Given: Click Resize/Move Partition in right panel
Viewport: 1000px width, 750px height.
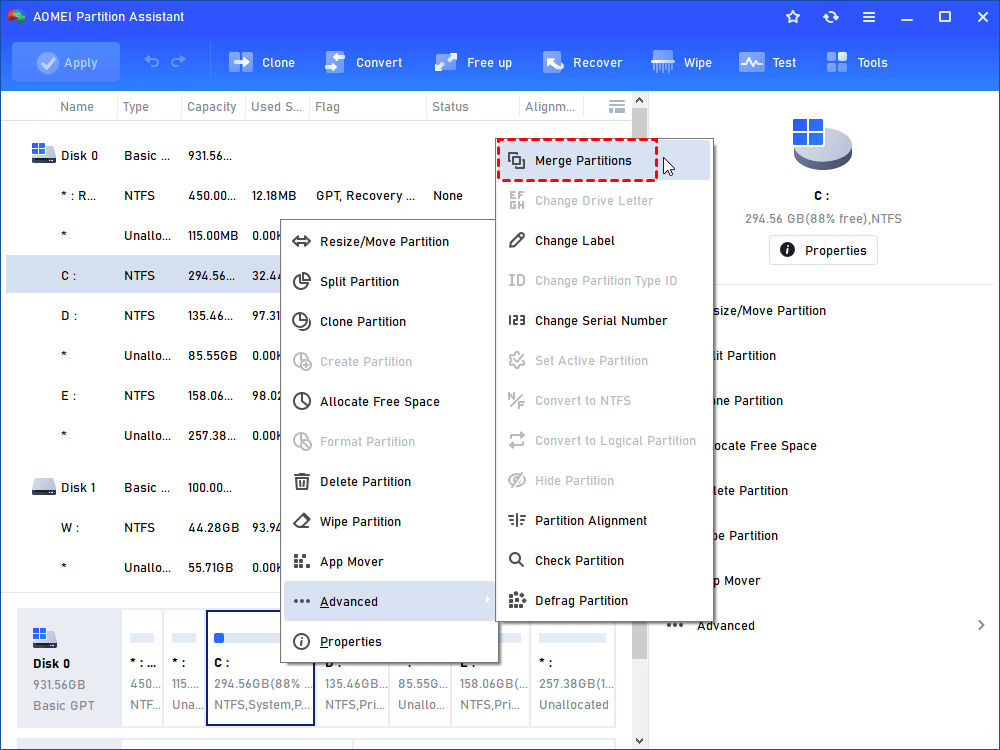Looking at the screenshot, I should click(x=769, y=311).
